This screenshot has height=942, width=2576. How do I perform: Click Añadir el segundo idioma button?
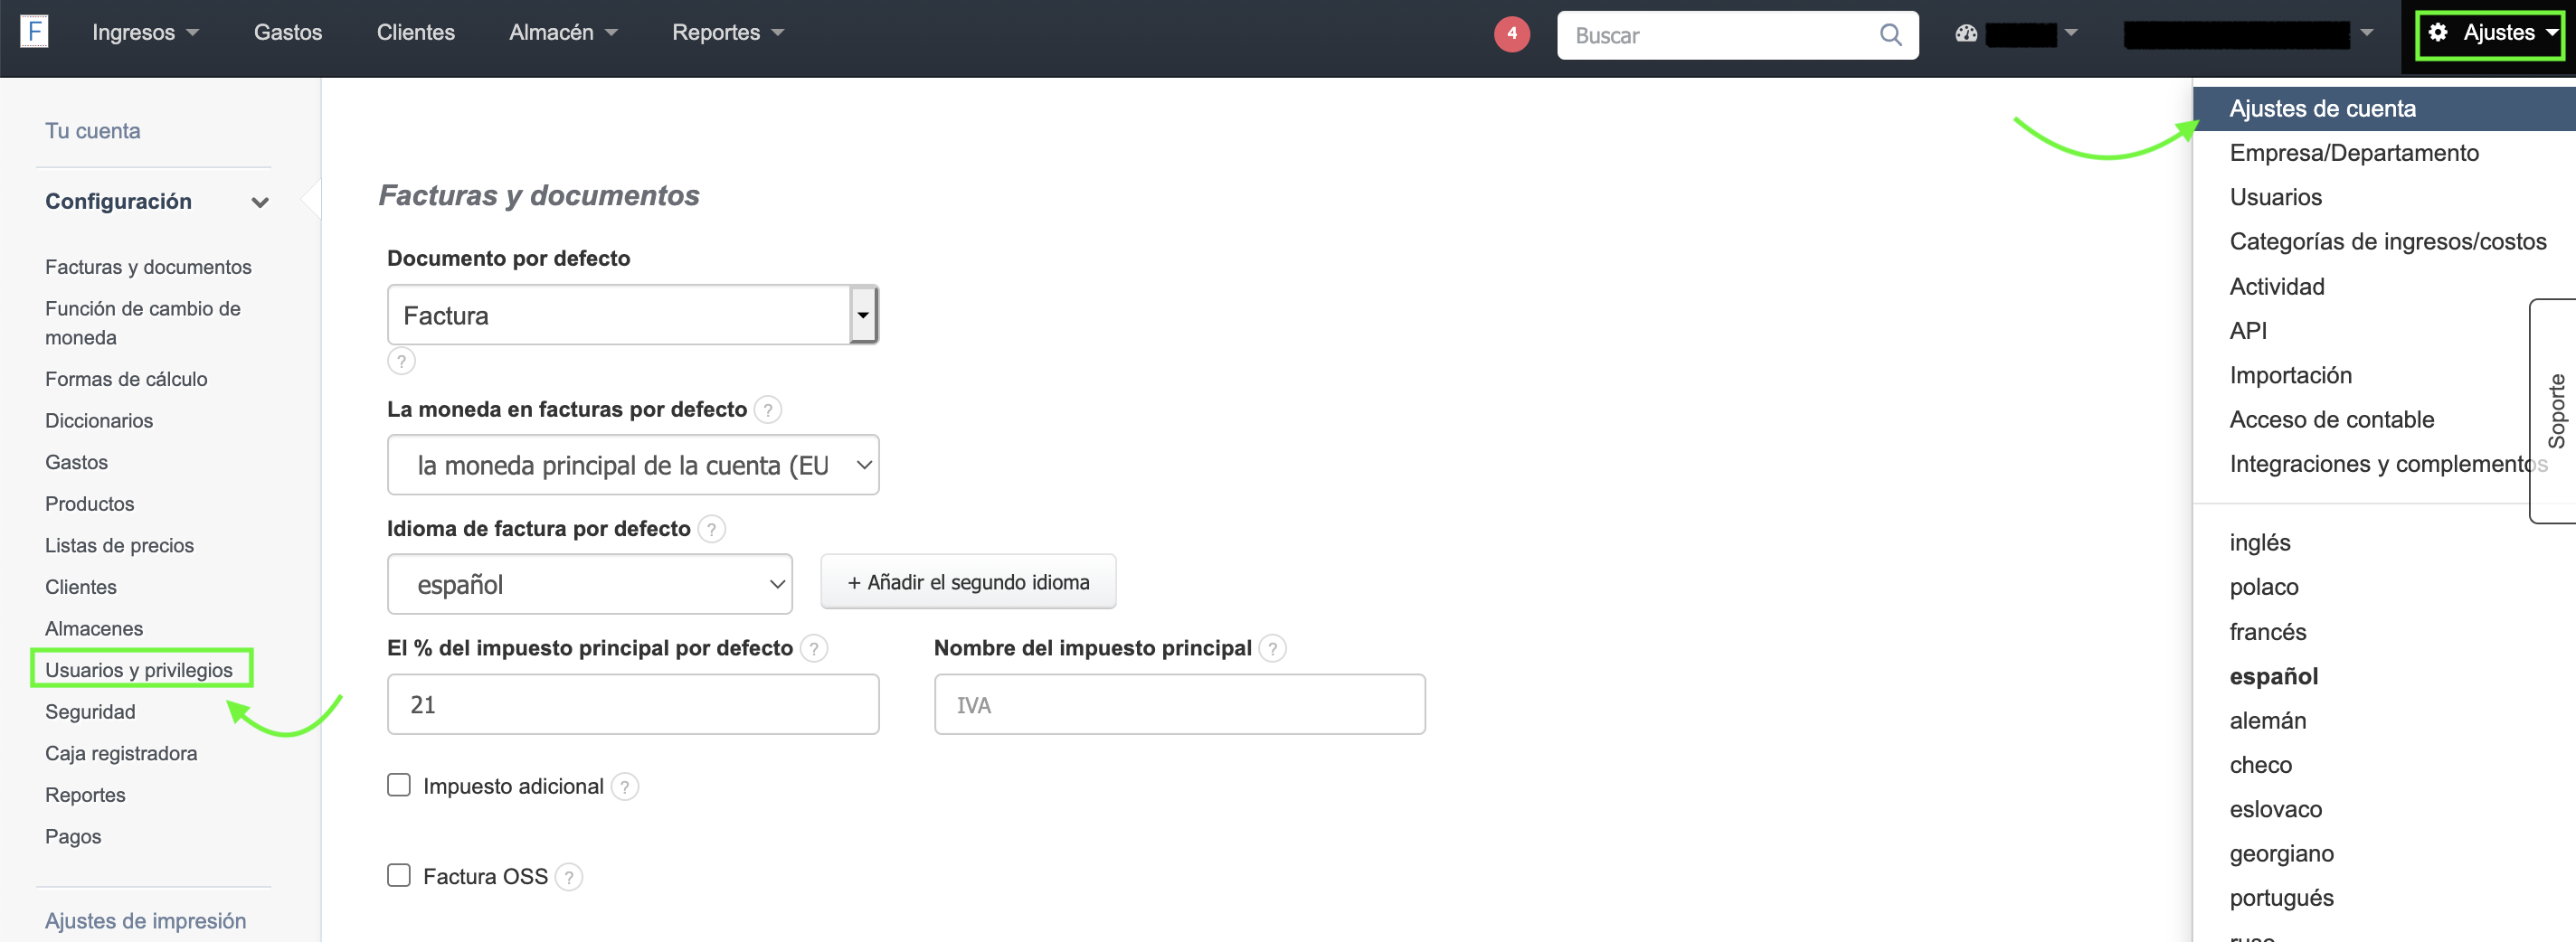(967, 582)
